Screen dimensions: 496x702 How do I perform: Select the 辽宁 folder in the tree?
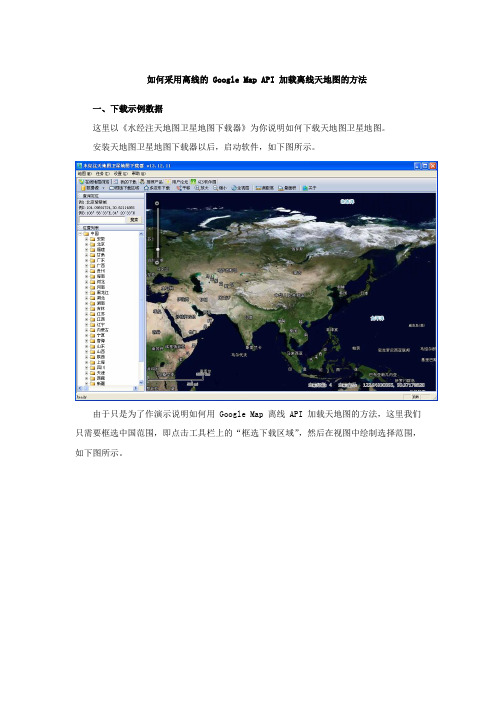[98, 325]
